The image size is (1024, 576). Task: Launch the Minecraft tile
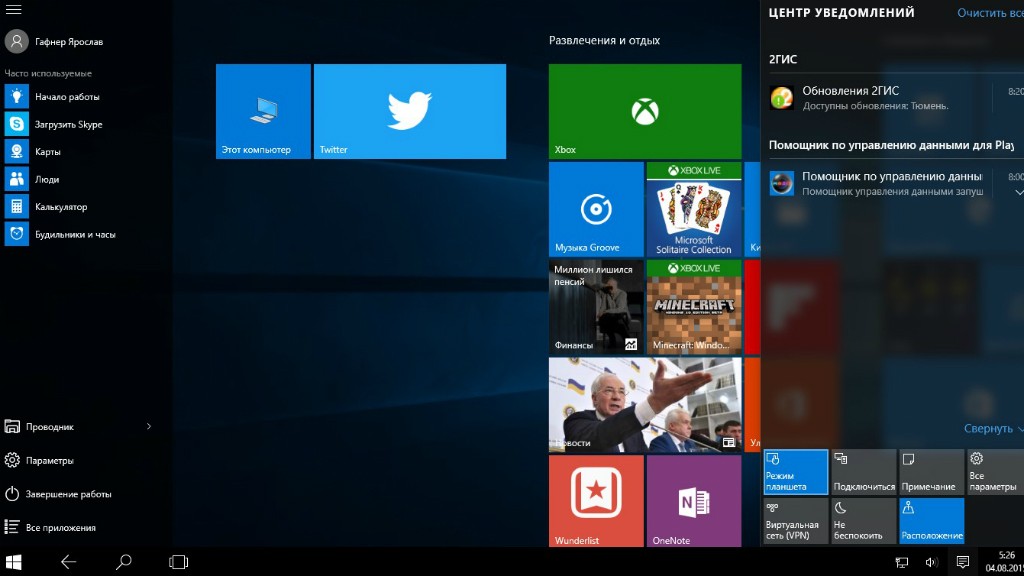(x=694, y=307)
